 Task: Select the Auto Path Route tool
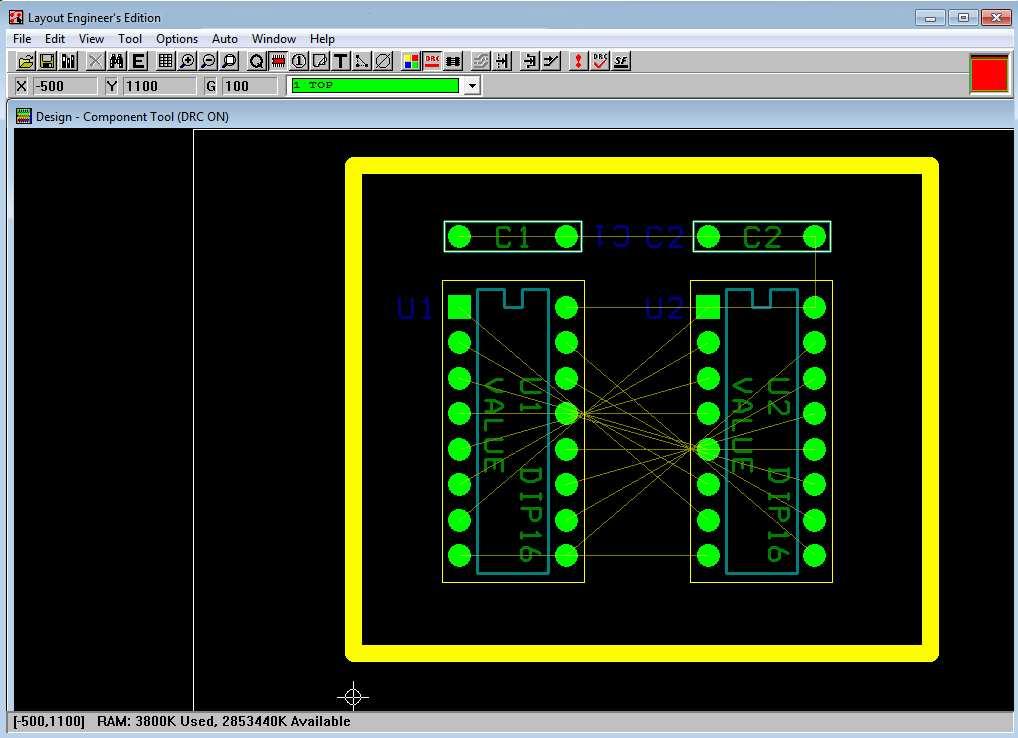(481, 62)
